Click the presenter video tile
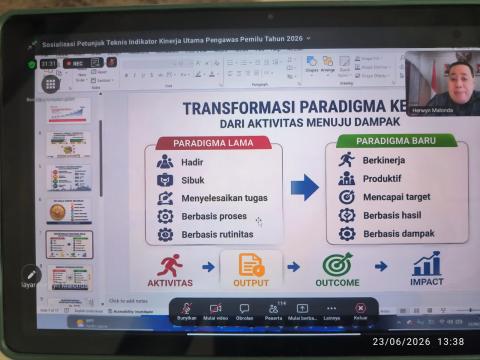 442,83
